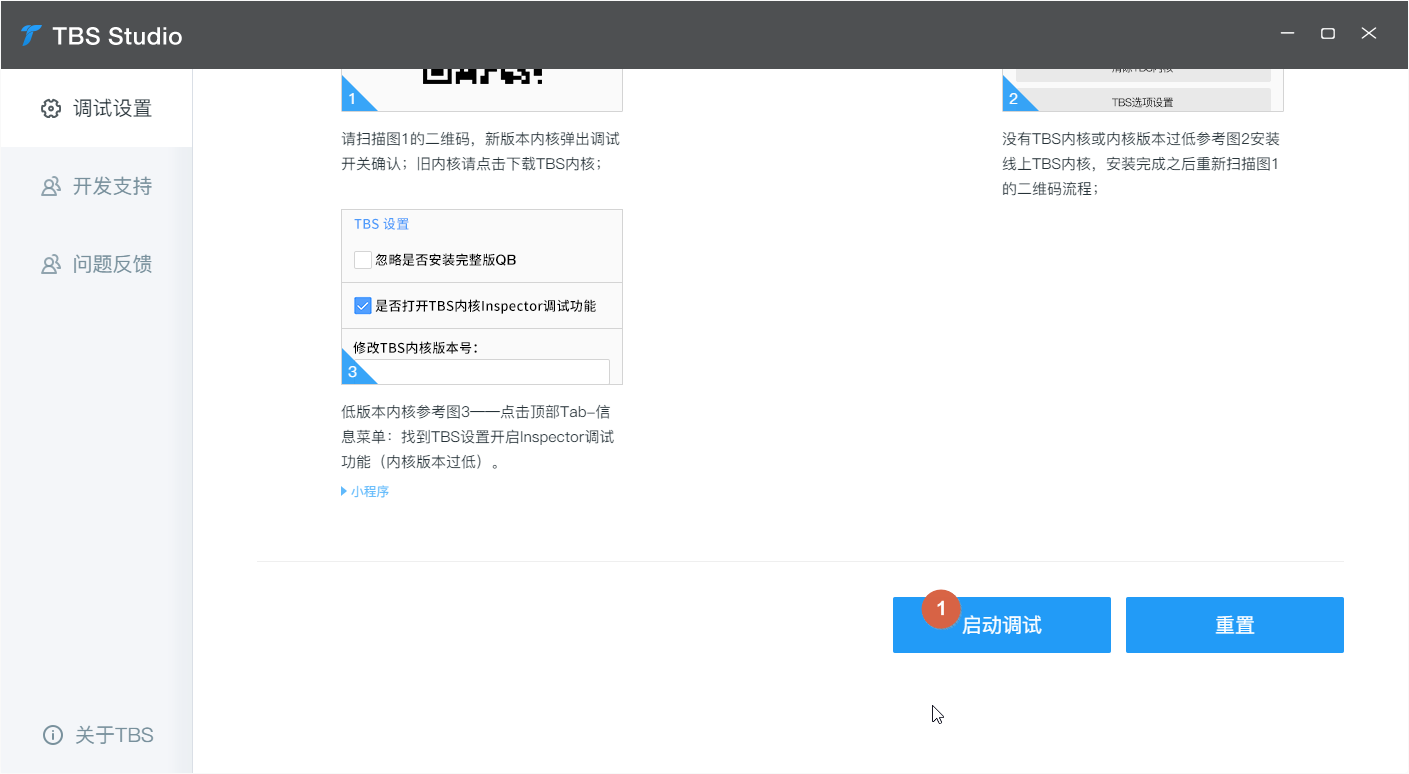The height and width of the screenshot is (774, 1409).
Task: Click the 'TBS 设置' heading in image 3
Action: pyautogui.click(x=382, y=224)
